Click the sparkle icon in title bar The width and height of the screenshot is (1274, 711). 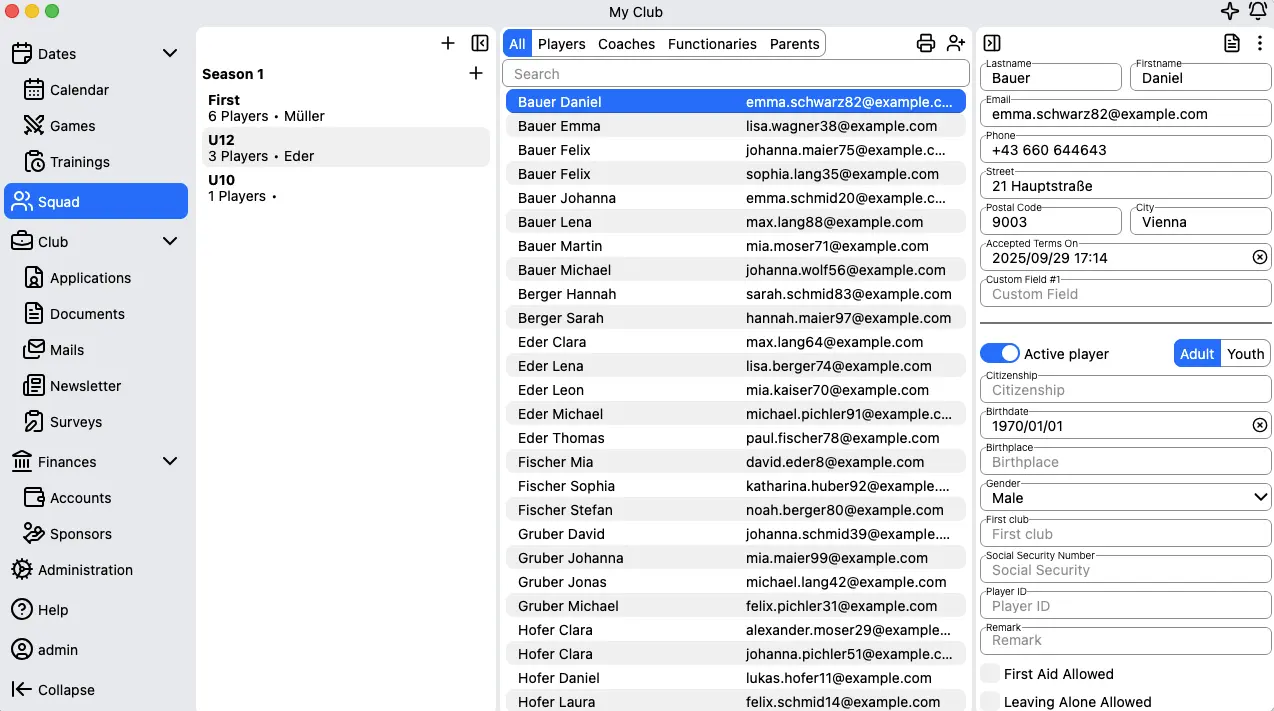[1230, 12]
